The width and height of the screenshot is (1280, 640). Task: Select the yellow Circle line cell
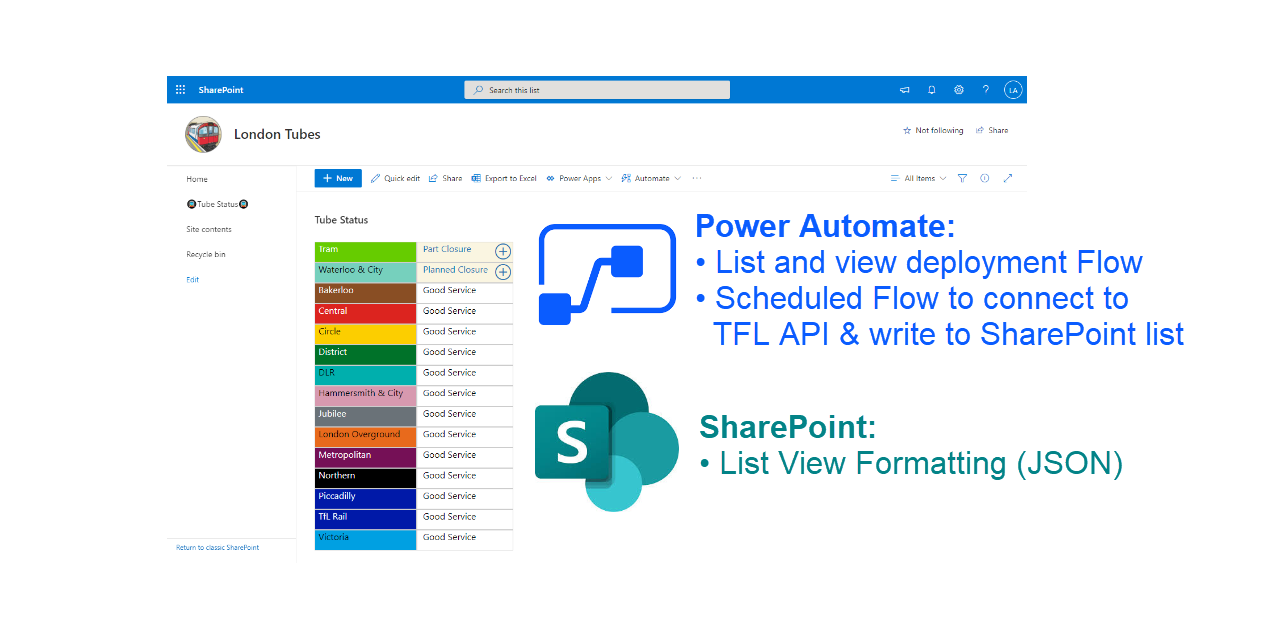pos(365,334)
